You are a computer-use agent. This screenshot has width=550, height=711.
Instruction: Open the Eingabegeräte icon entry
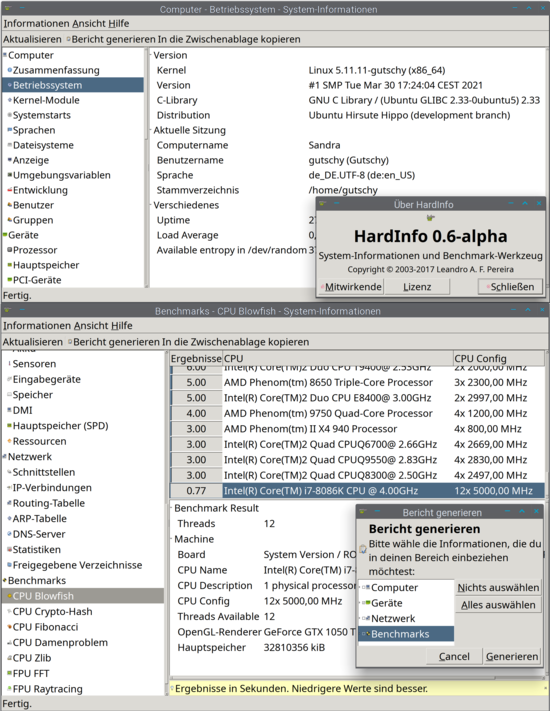pyautogui.click(x=10, y=379)
